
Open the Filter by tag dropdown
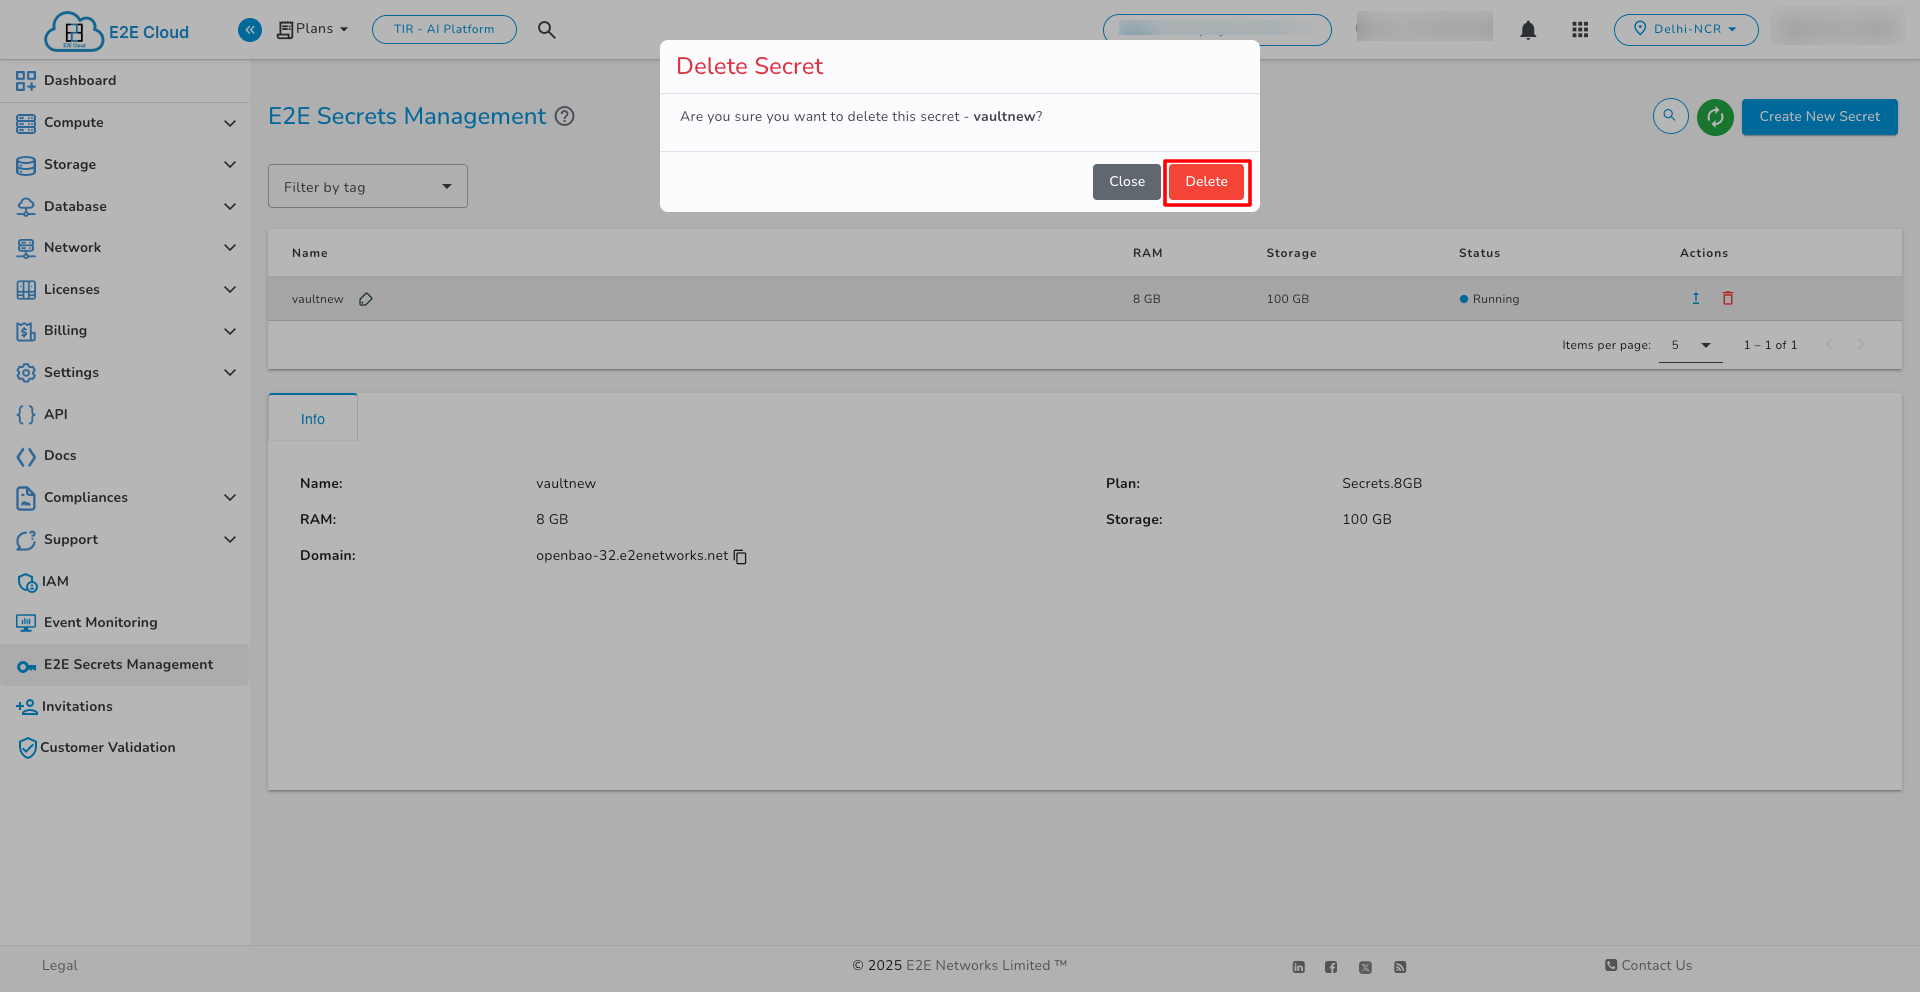(x=368, y=186)
